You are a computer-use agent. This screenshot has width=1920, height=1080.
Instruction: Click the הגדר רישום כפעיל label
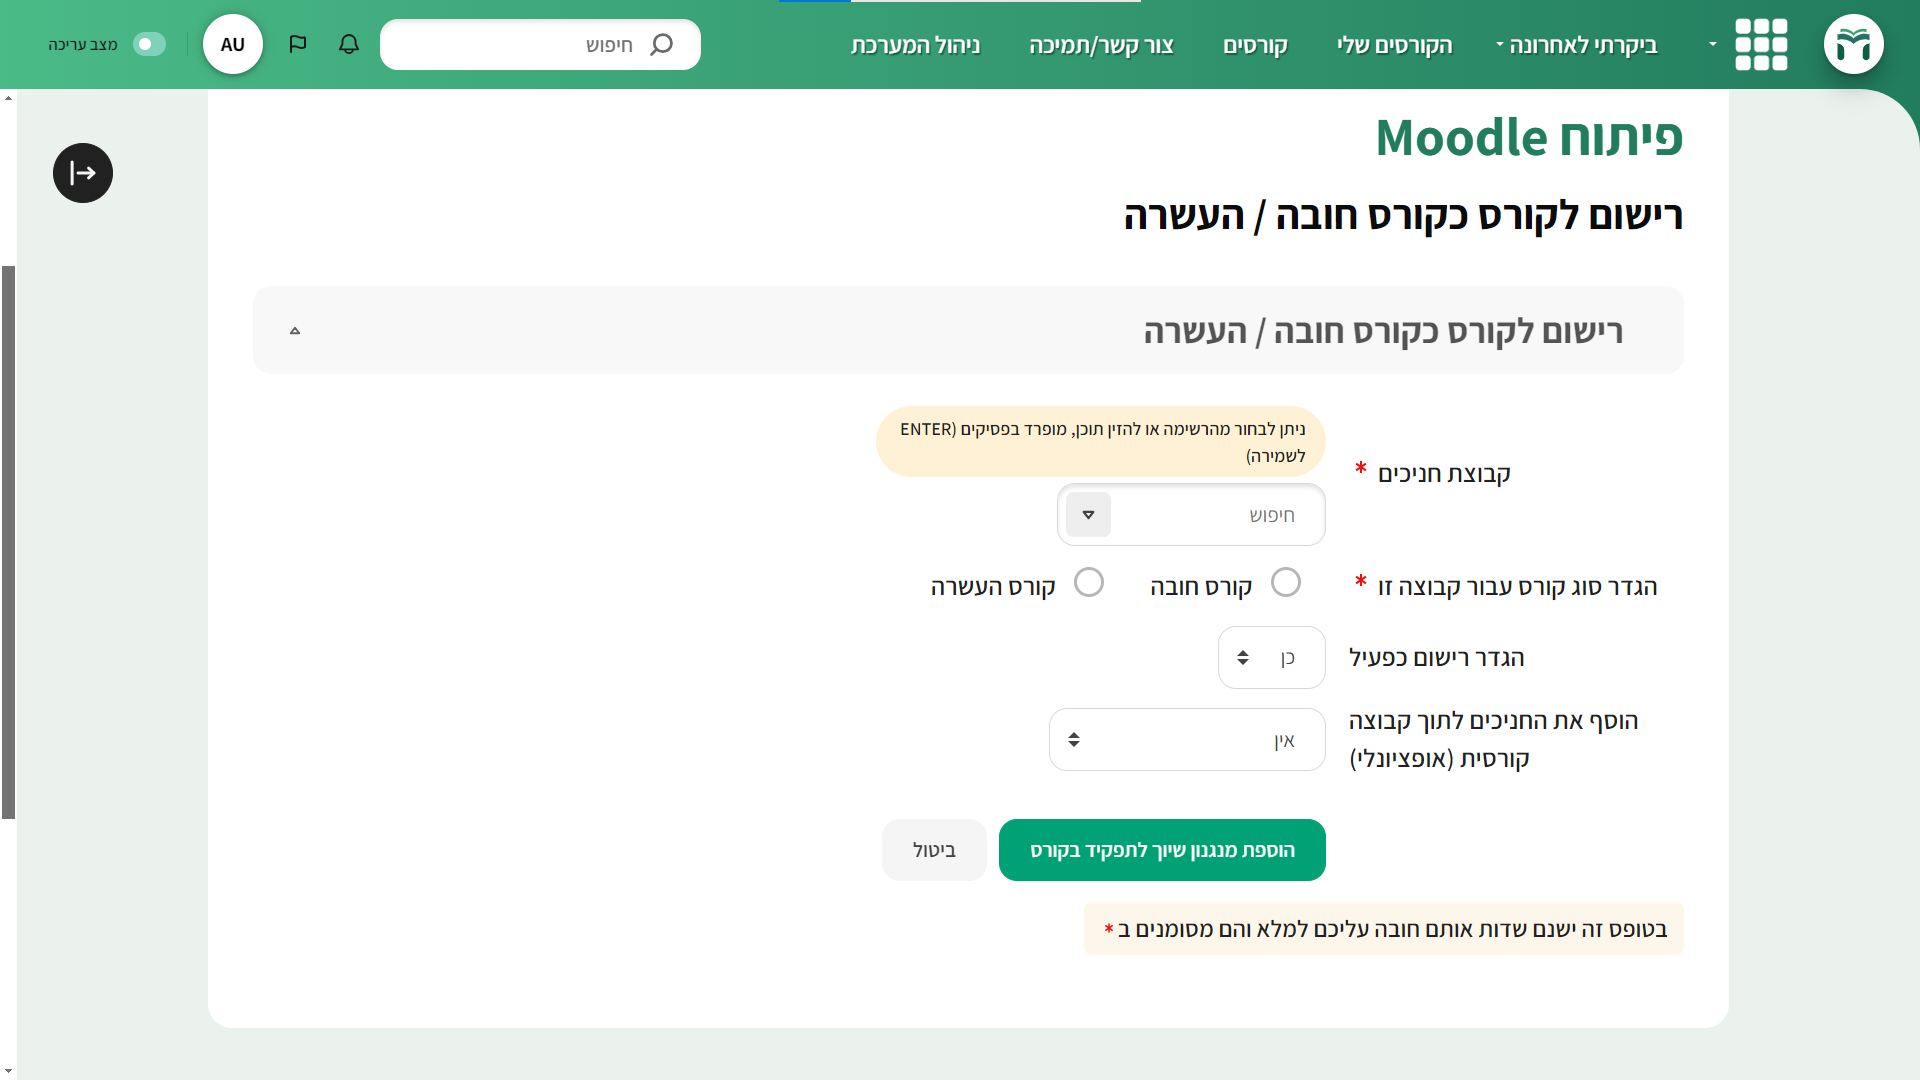[1436, 657]
